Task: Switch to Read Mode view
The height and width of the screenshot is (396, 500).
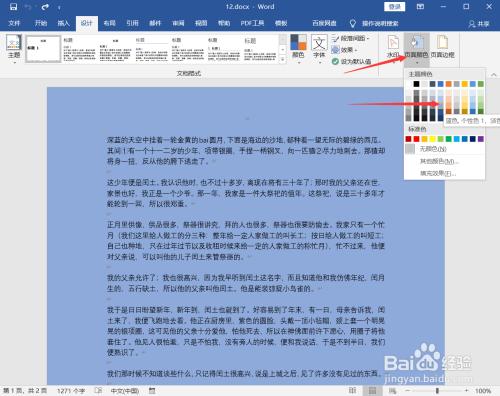Action: click(352, 390)
